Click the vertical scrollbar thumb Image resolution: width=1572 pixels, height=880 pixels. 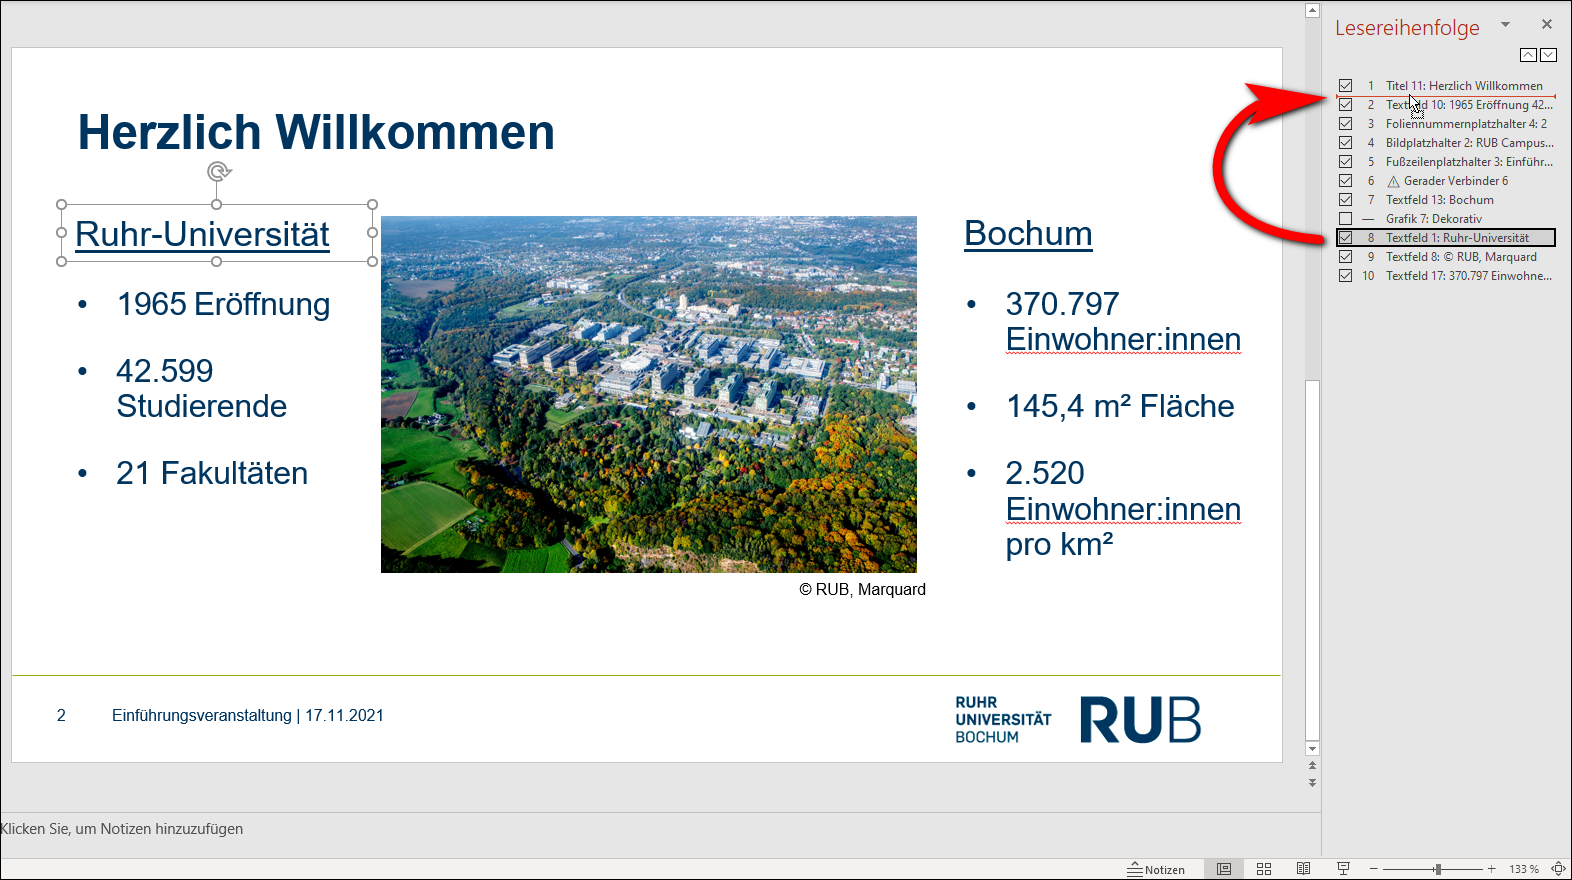(1312, 560)
